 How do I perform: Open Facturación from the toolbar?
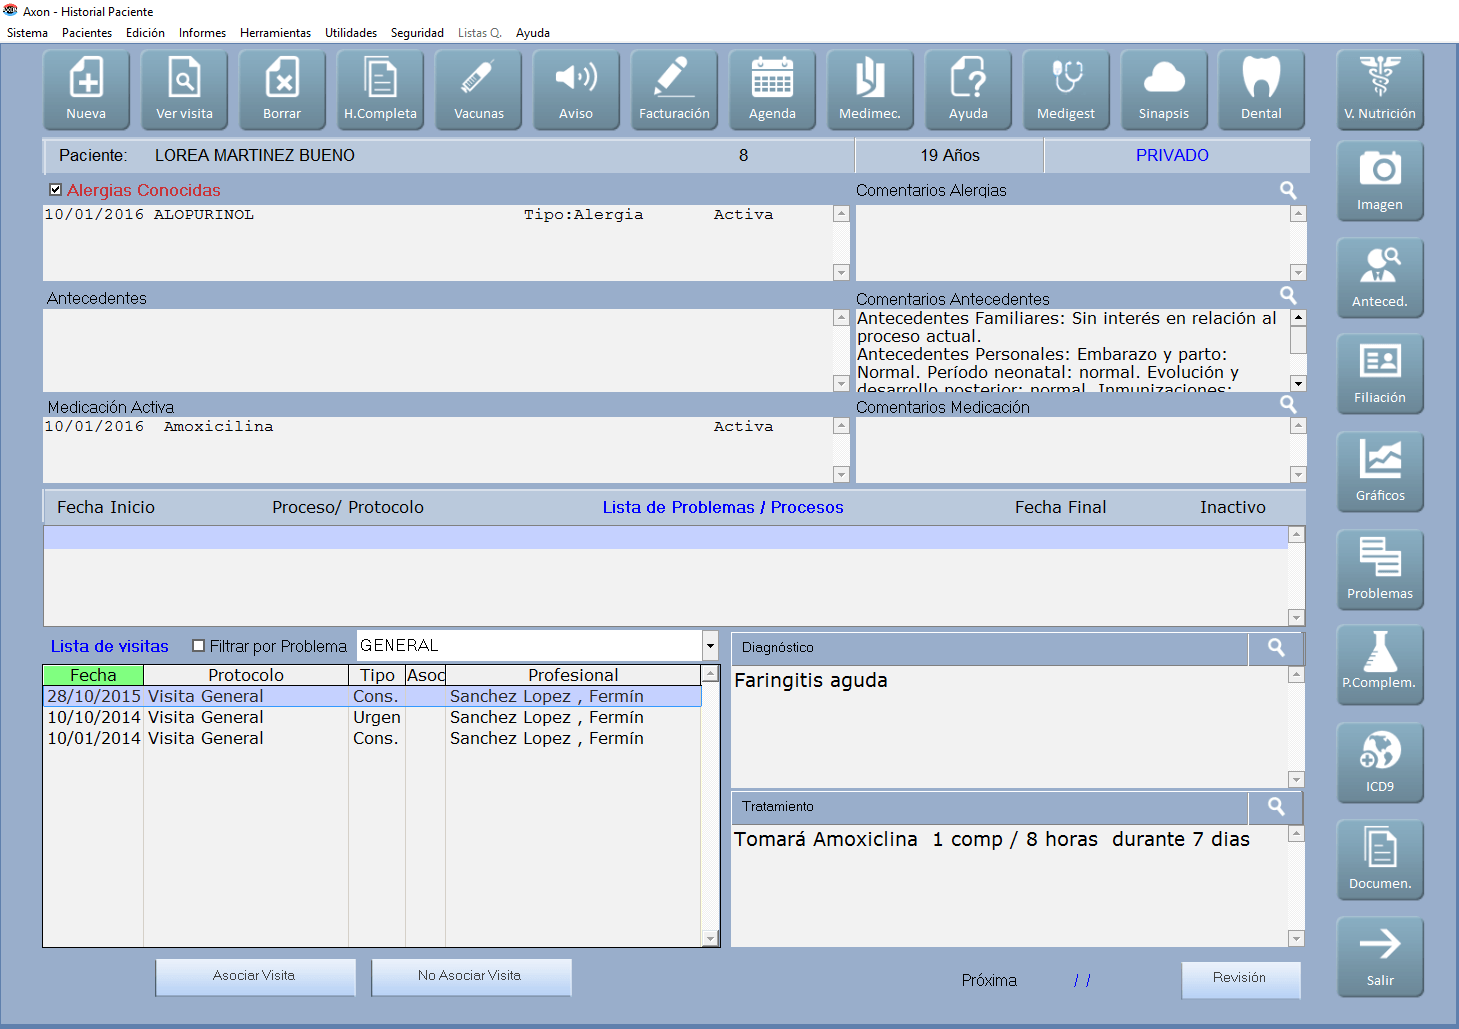(674, 90)
